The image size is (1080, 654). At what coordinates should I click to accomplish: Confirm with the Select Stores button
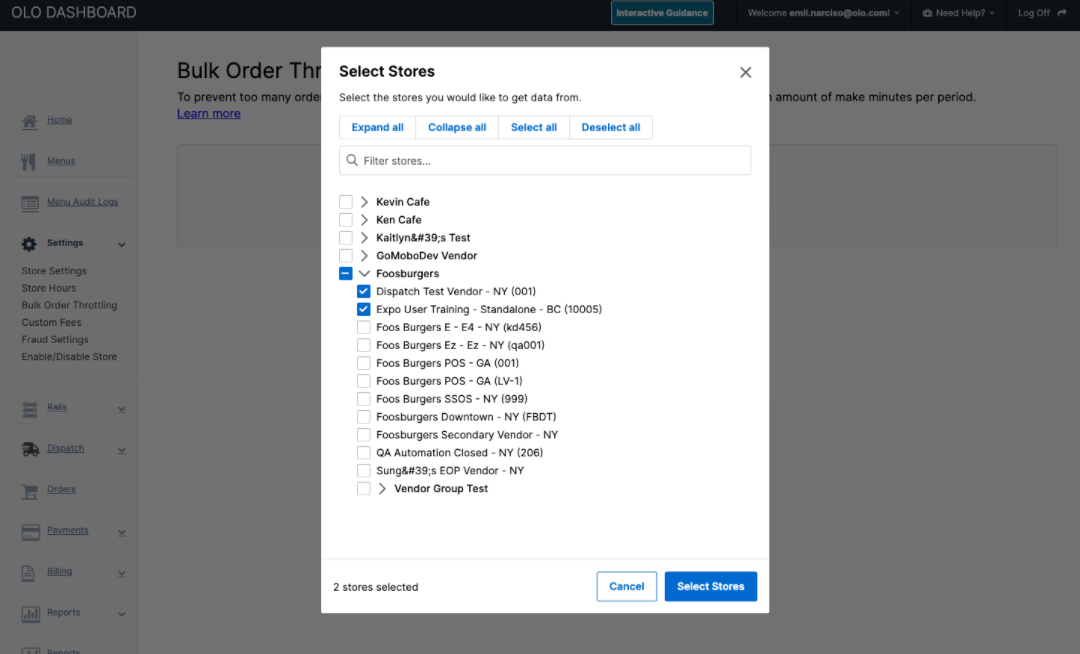coord(711,587)
